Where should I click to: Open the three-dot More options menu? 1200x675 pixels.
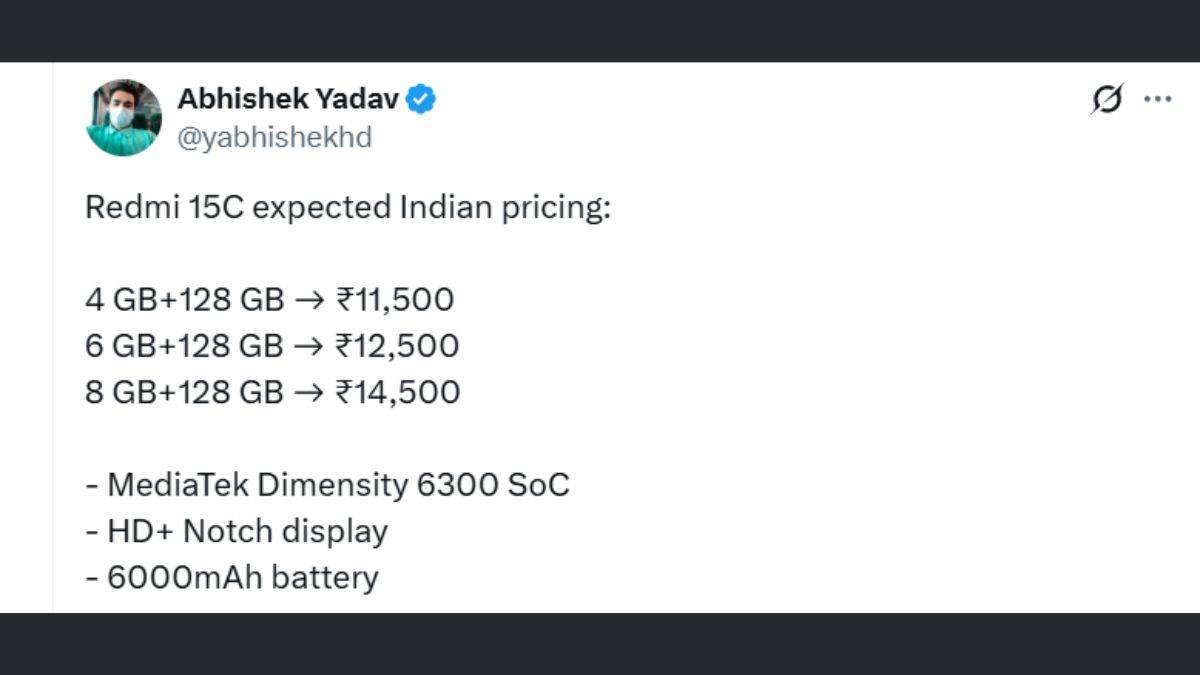point(1158,99)
